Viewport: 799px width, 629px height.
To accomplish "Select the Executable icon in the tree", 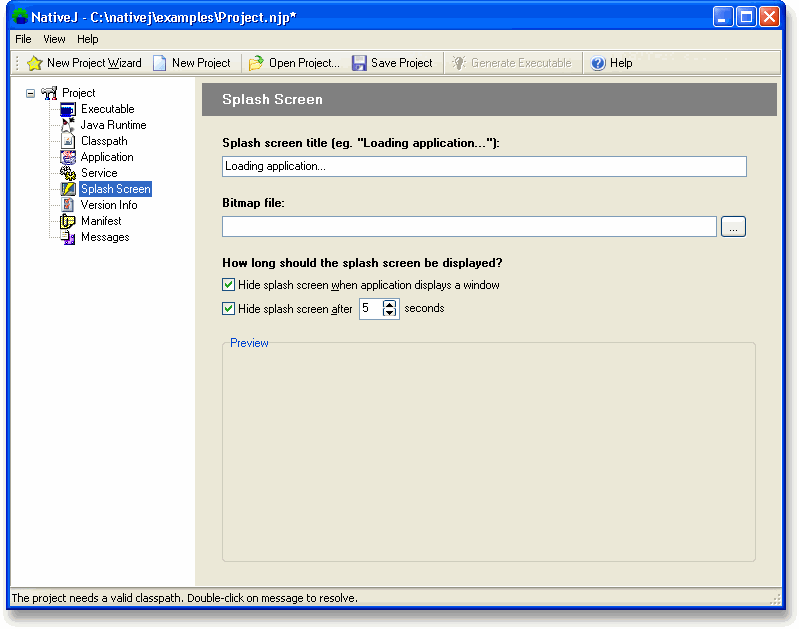I will coord(68,109).
